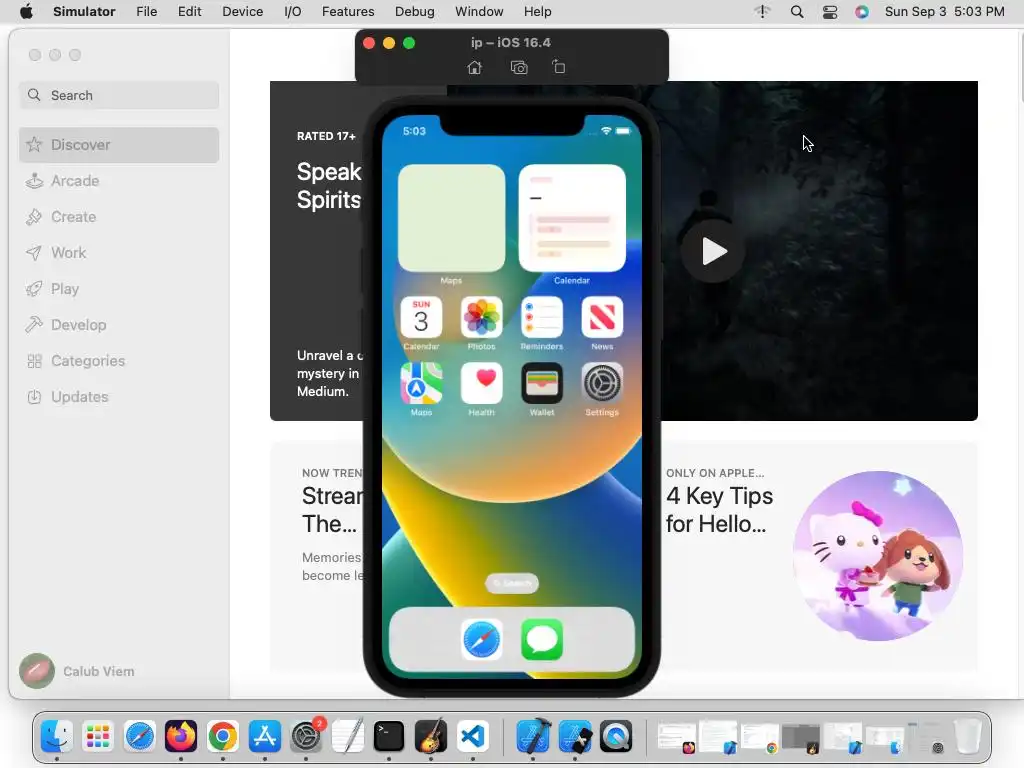Launch Messages from the iPhone dock

tap(542, 639)
